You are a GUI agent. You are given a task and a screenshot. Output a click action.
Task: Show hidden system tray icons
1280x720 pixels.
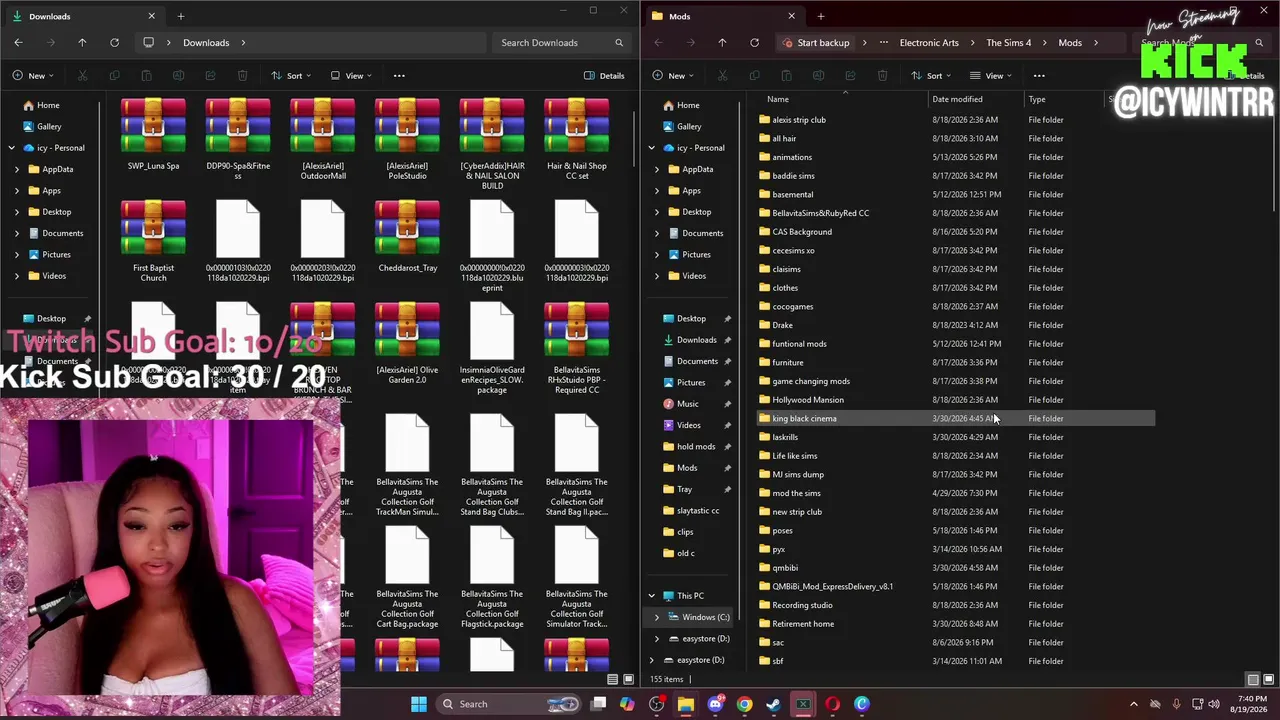[1133, 704]
